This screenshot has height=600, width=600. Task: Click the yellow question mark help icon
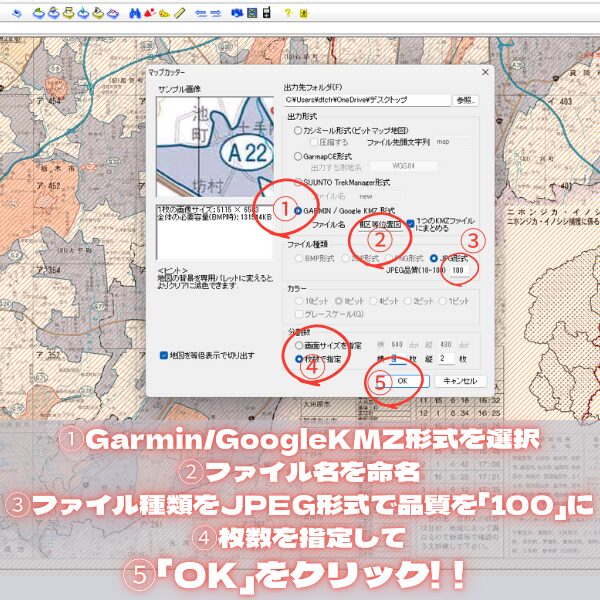pos(288,14)
